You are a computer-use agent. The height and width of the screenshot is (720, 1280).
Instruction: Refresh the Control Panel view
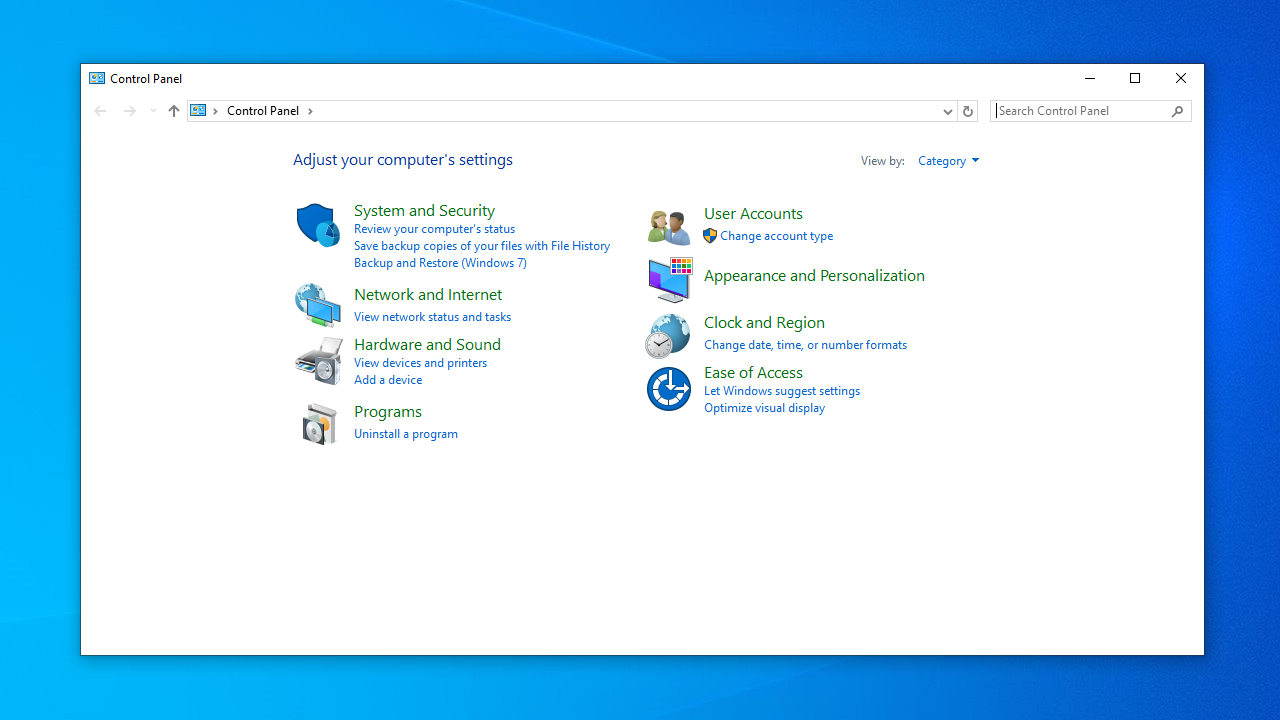[x=967, y=111]
